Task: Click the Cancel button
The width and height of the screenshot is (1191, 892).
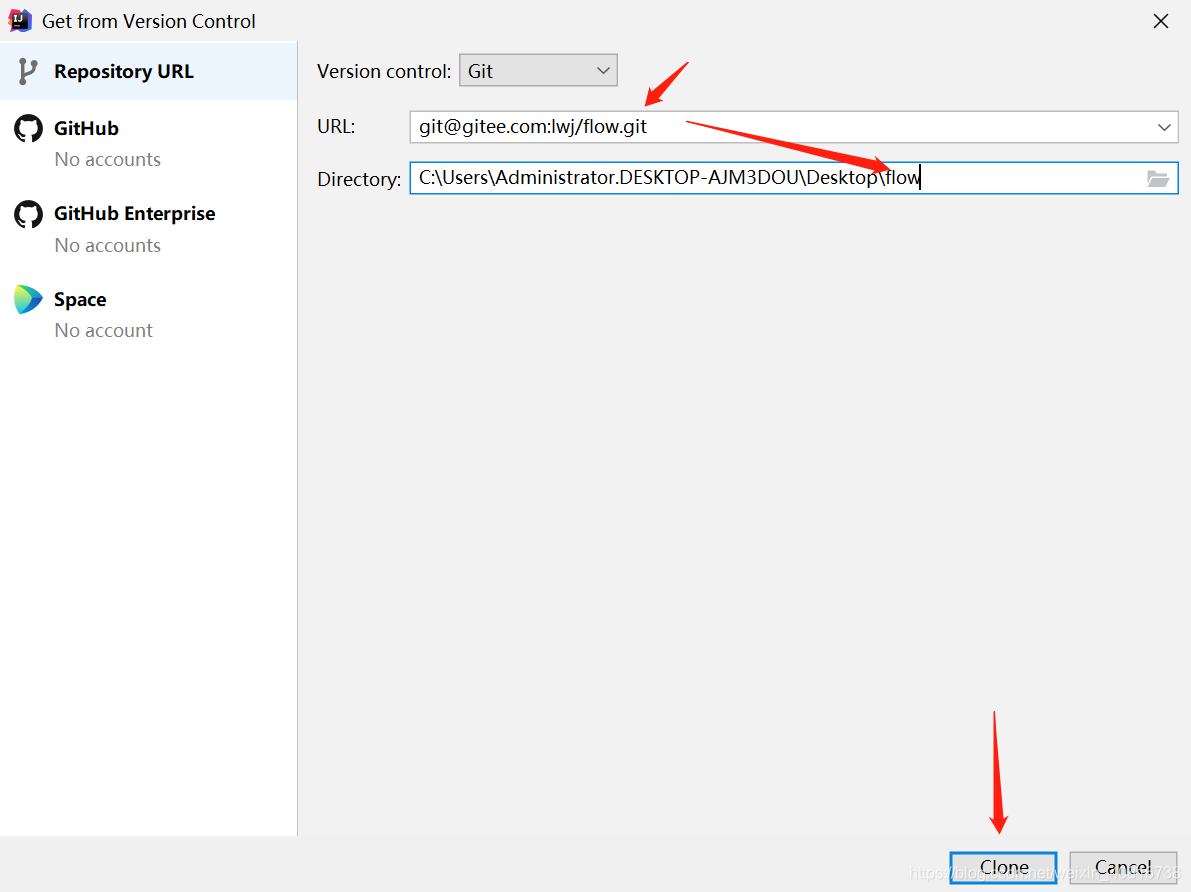Action: click(x=1123, y=868)
